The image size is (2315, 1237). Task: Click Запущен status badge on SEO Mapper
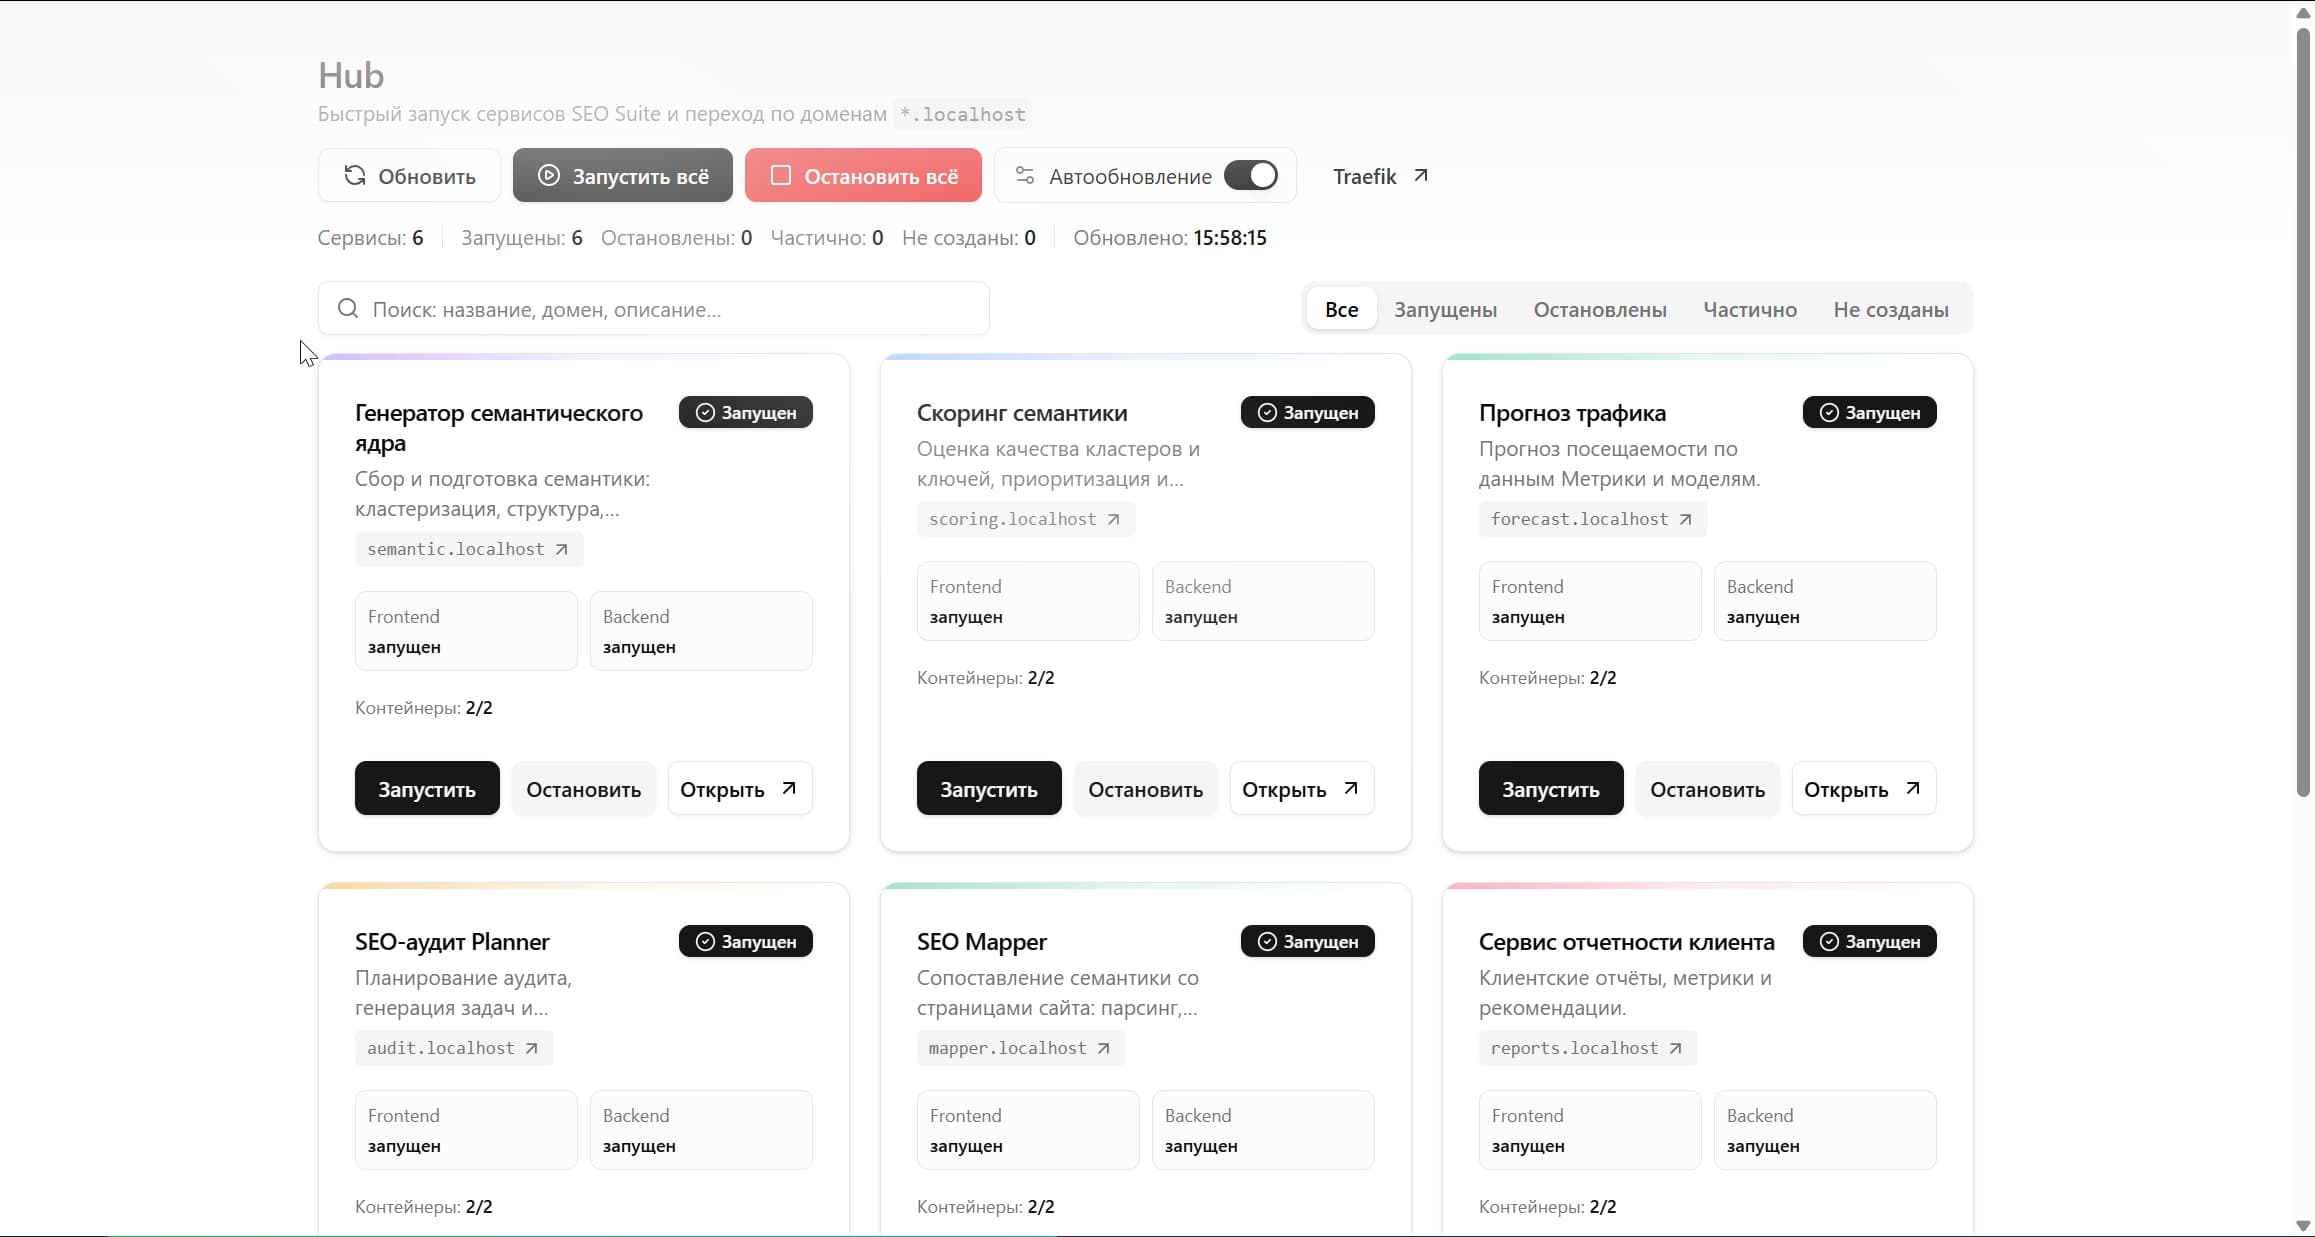coord(1307,942)
